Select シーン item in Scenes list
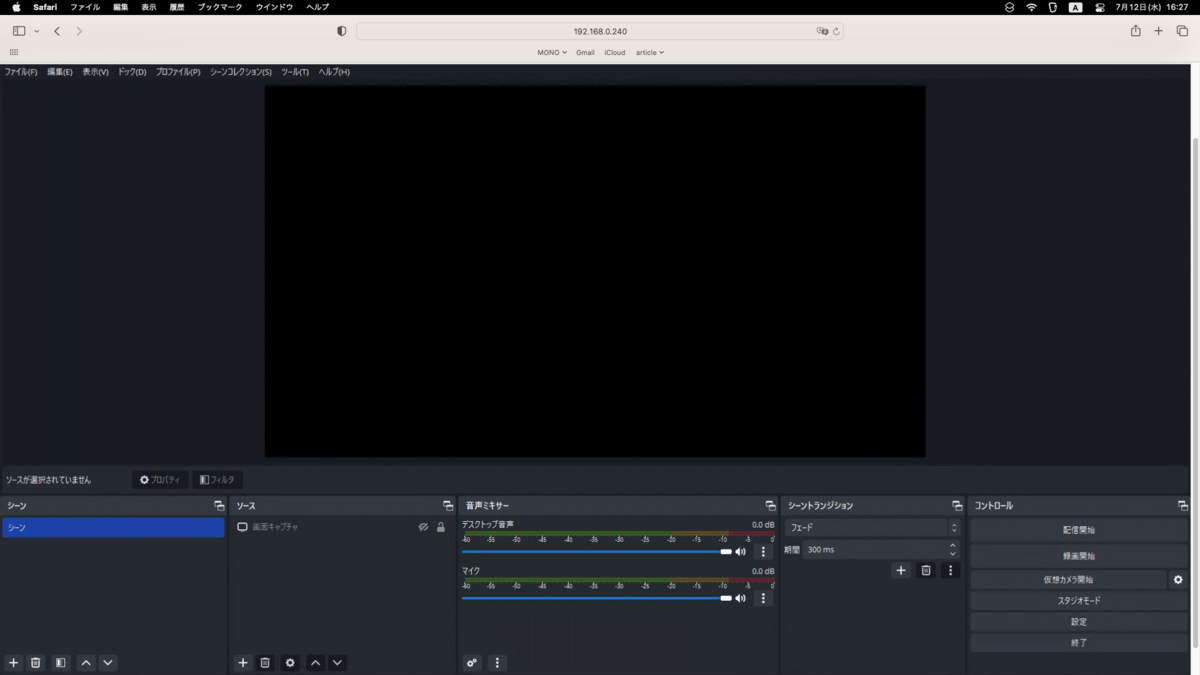The width and height of the screenshot is (1200, 675). pyautogui.click(x=113, y=527)
